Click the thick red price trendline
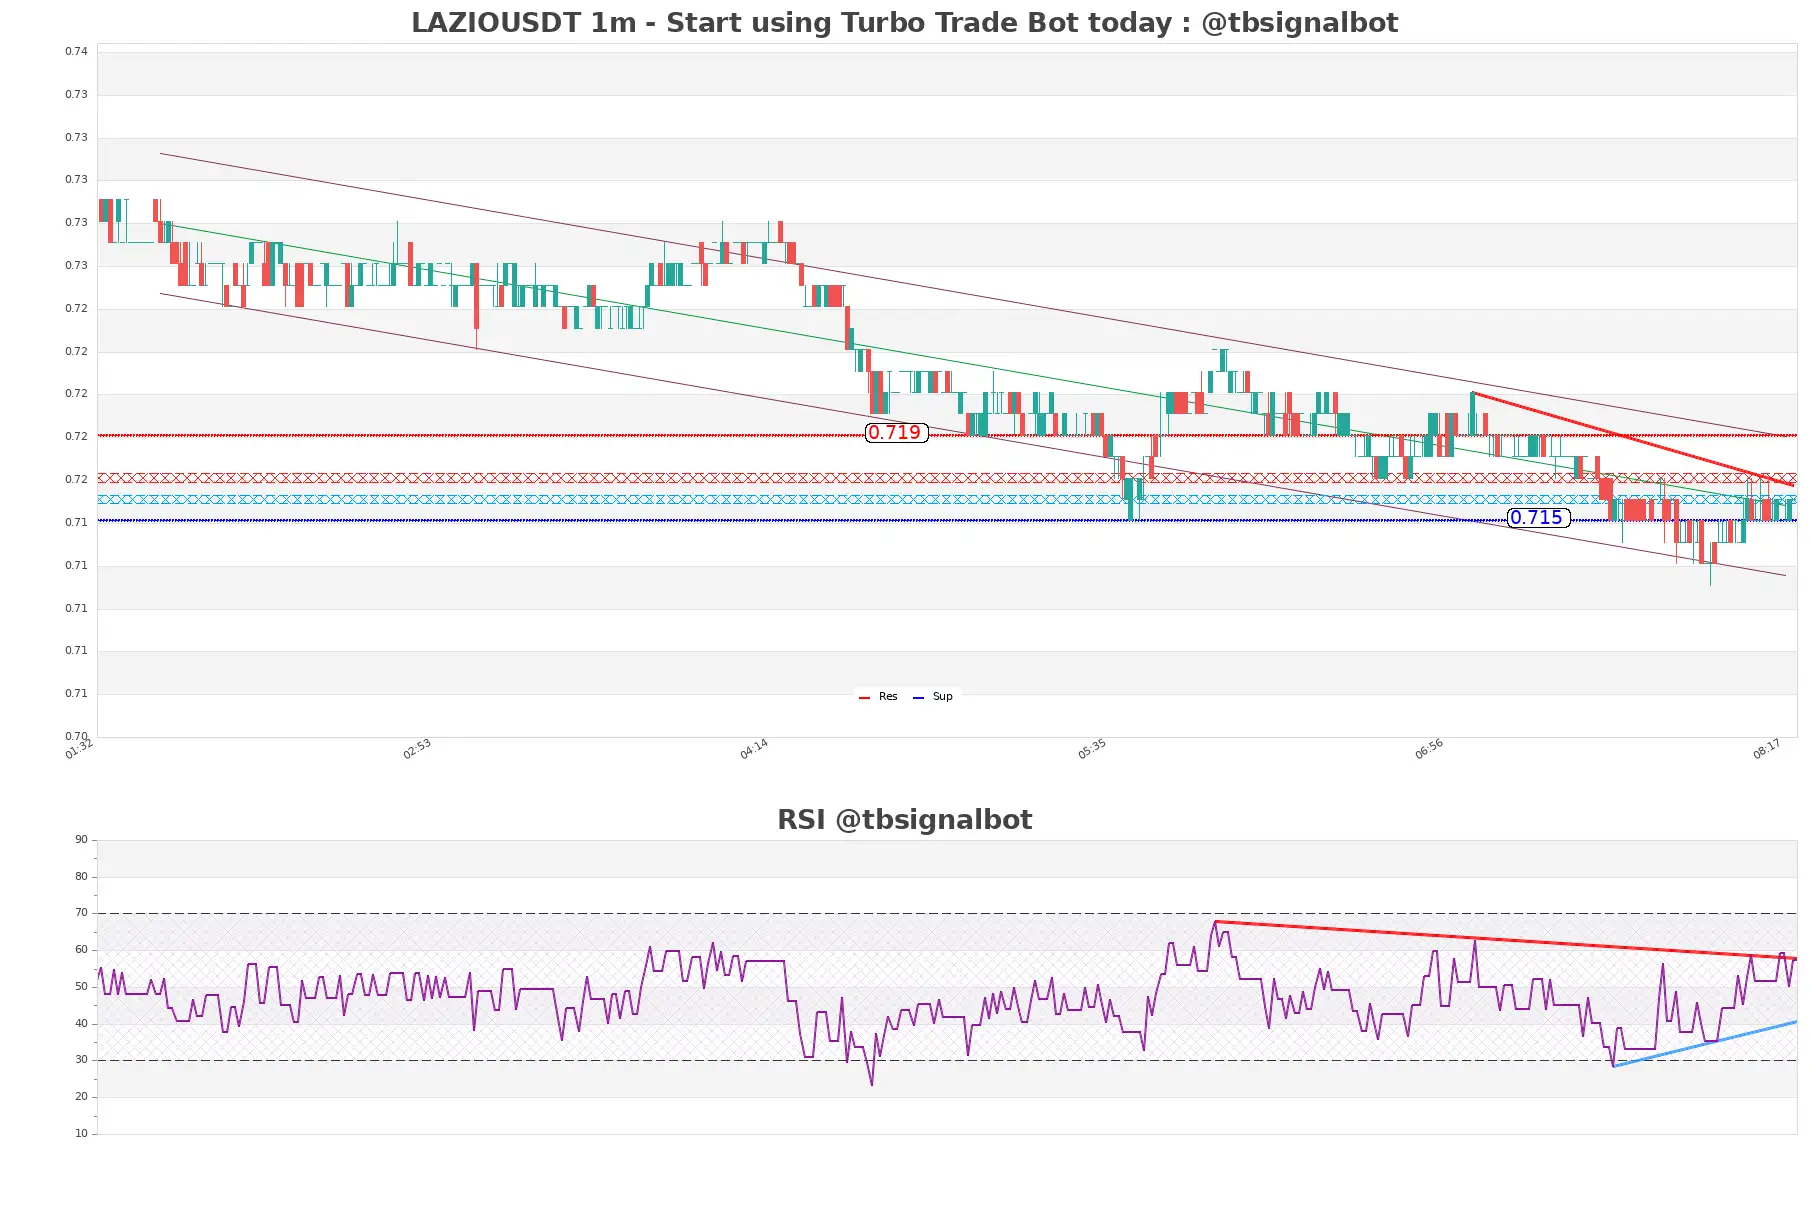The width and height of the screenshot is (1811, 1208). click(x=1632, y=439)
